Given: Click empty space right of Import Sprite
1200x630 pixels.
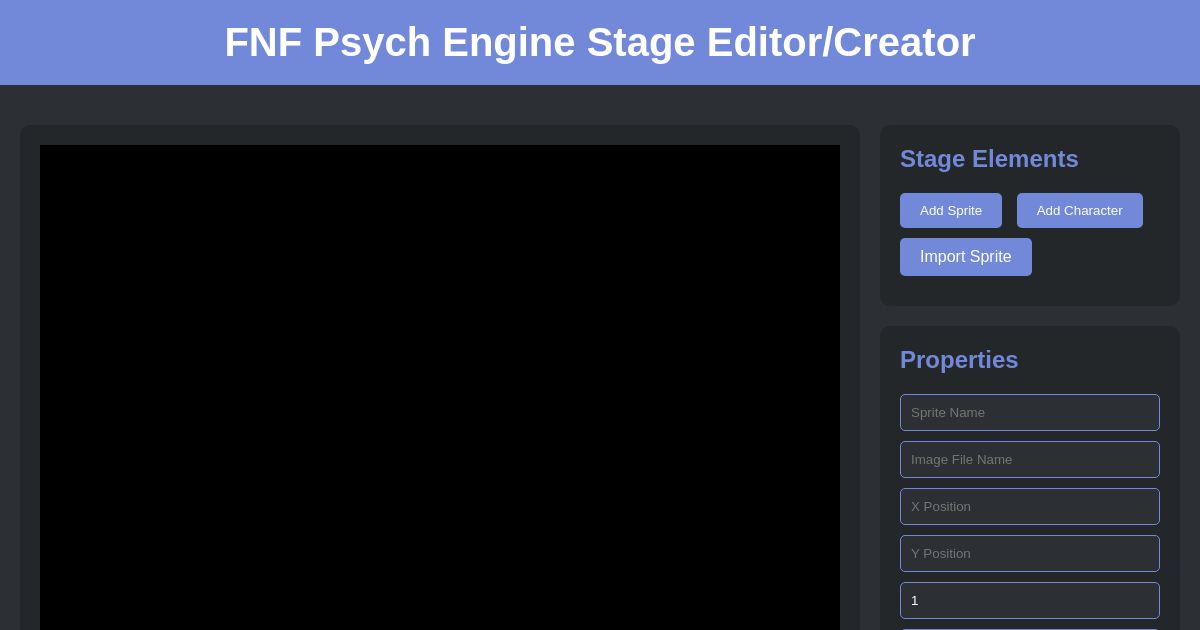Looking at the screenshot, I should point(1100,258).
